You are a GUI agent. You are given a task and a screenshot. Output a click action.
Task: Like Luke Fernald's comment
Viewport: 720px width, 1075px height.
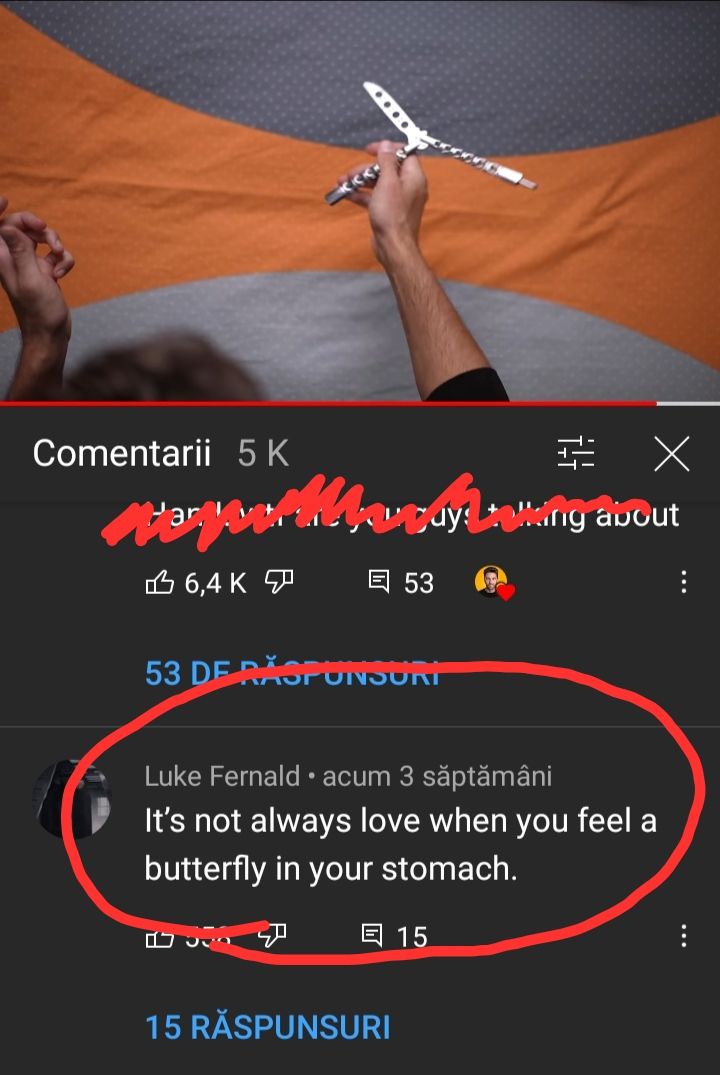click(159, 937)
